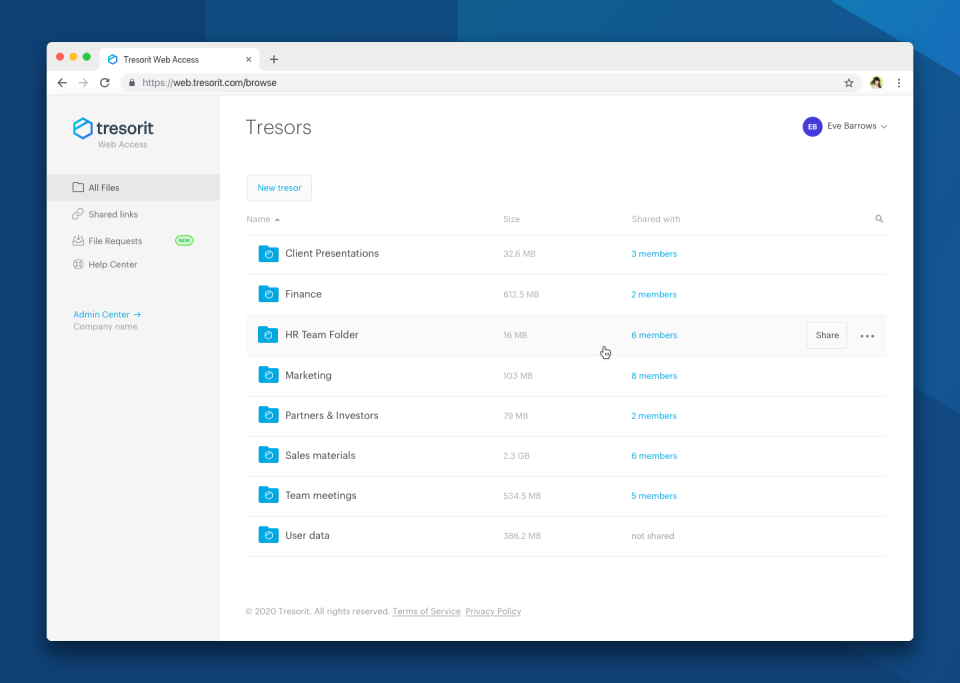960x683 pixels.
Task: Open the Chrome browser menu
Action: (898, 83)
